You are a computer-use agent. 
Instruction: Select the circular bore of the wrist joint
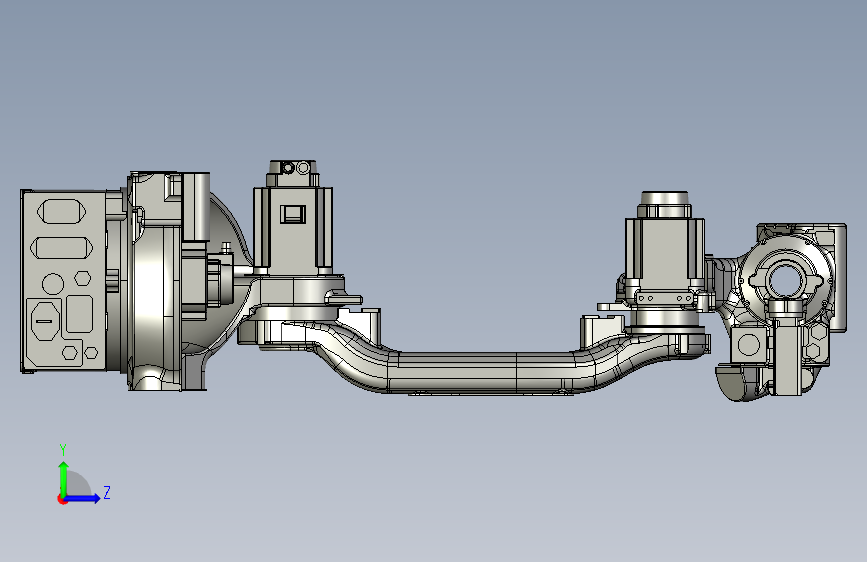tap(785, 281)
